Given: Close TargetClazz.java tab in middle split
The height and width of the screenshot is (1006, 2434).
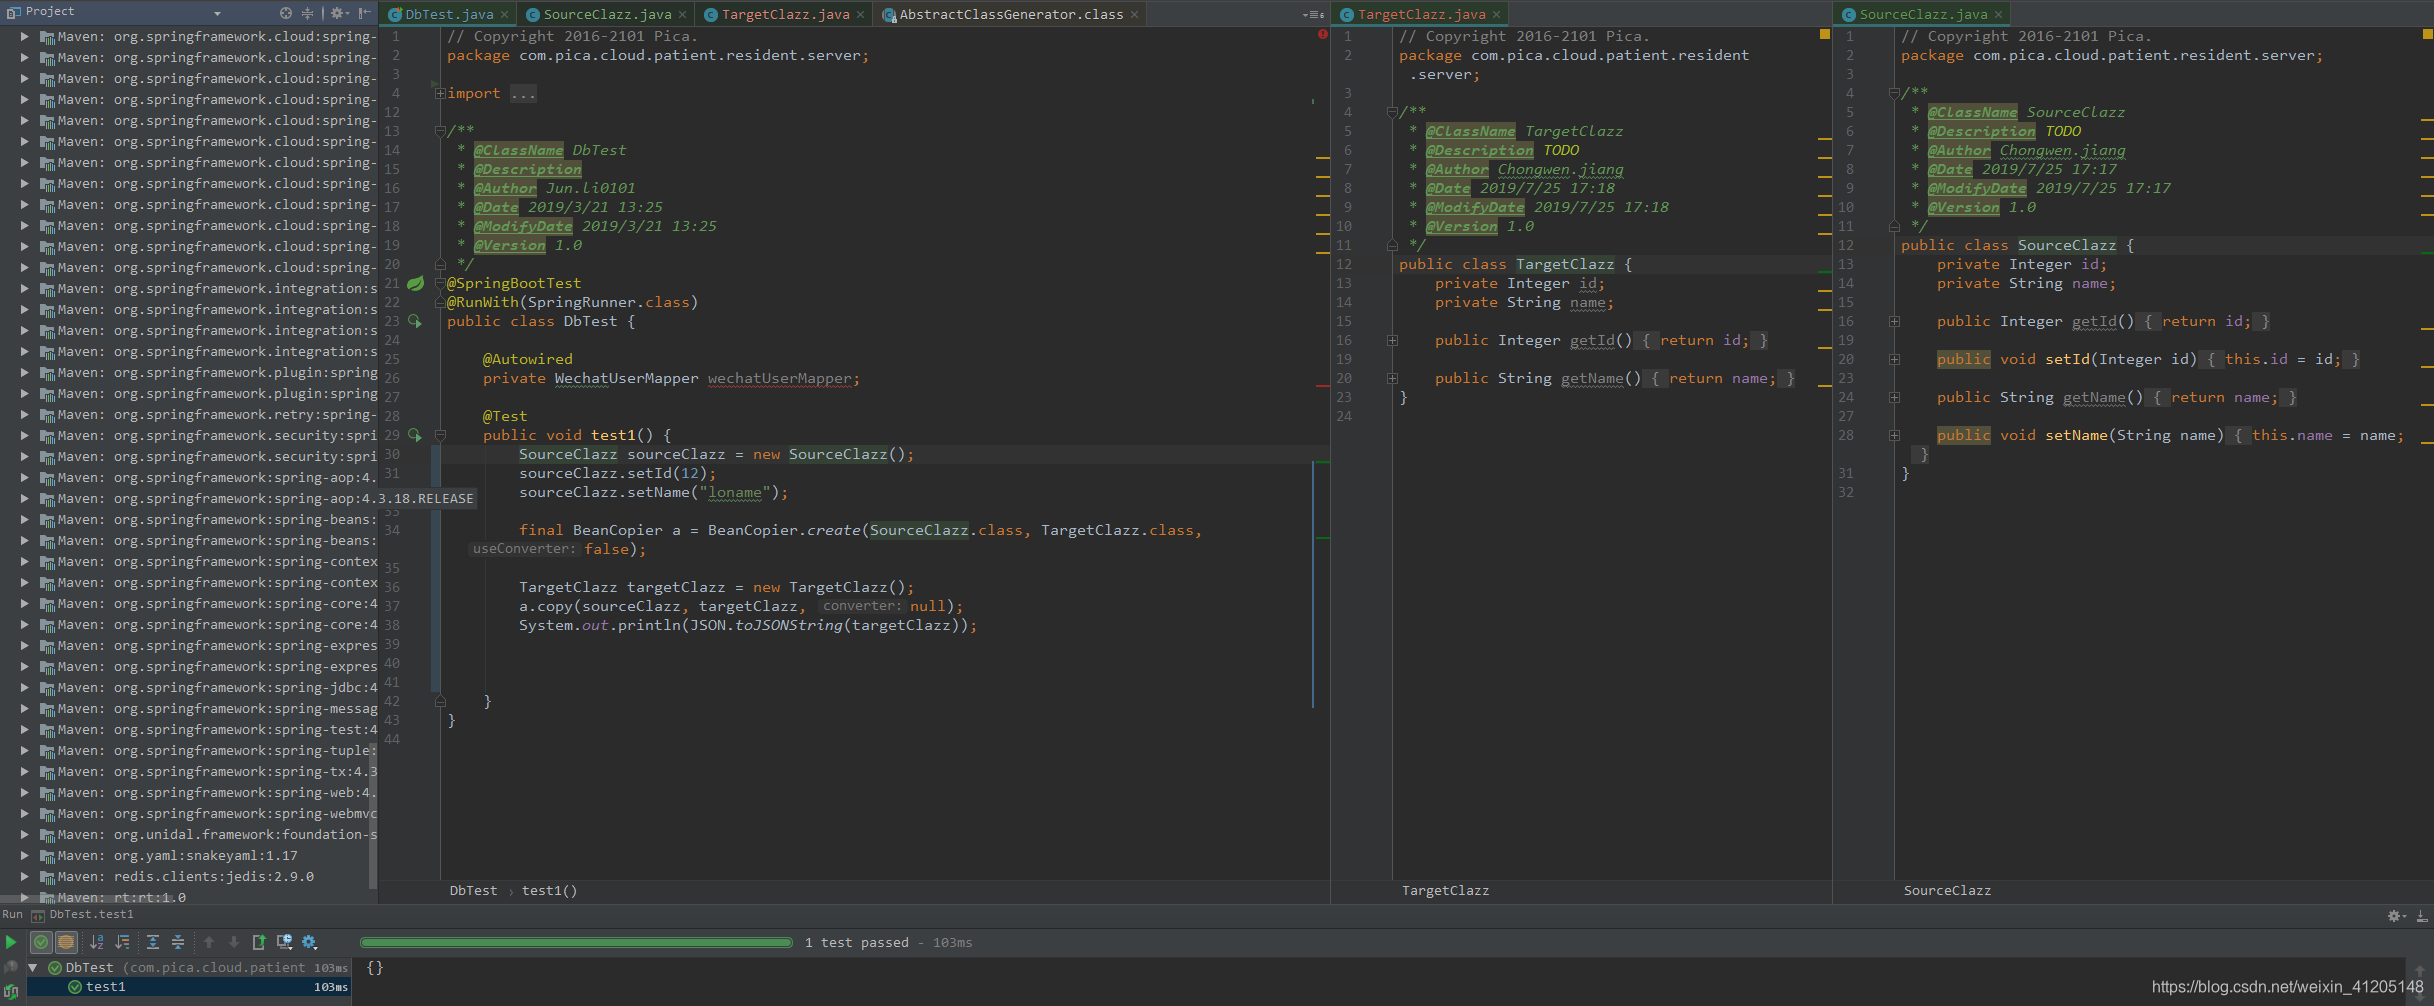Looking at the screenshot, I should coord(1496,15).
